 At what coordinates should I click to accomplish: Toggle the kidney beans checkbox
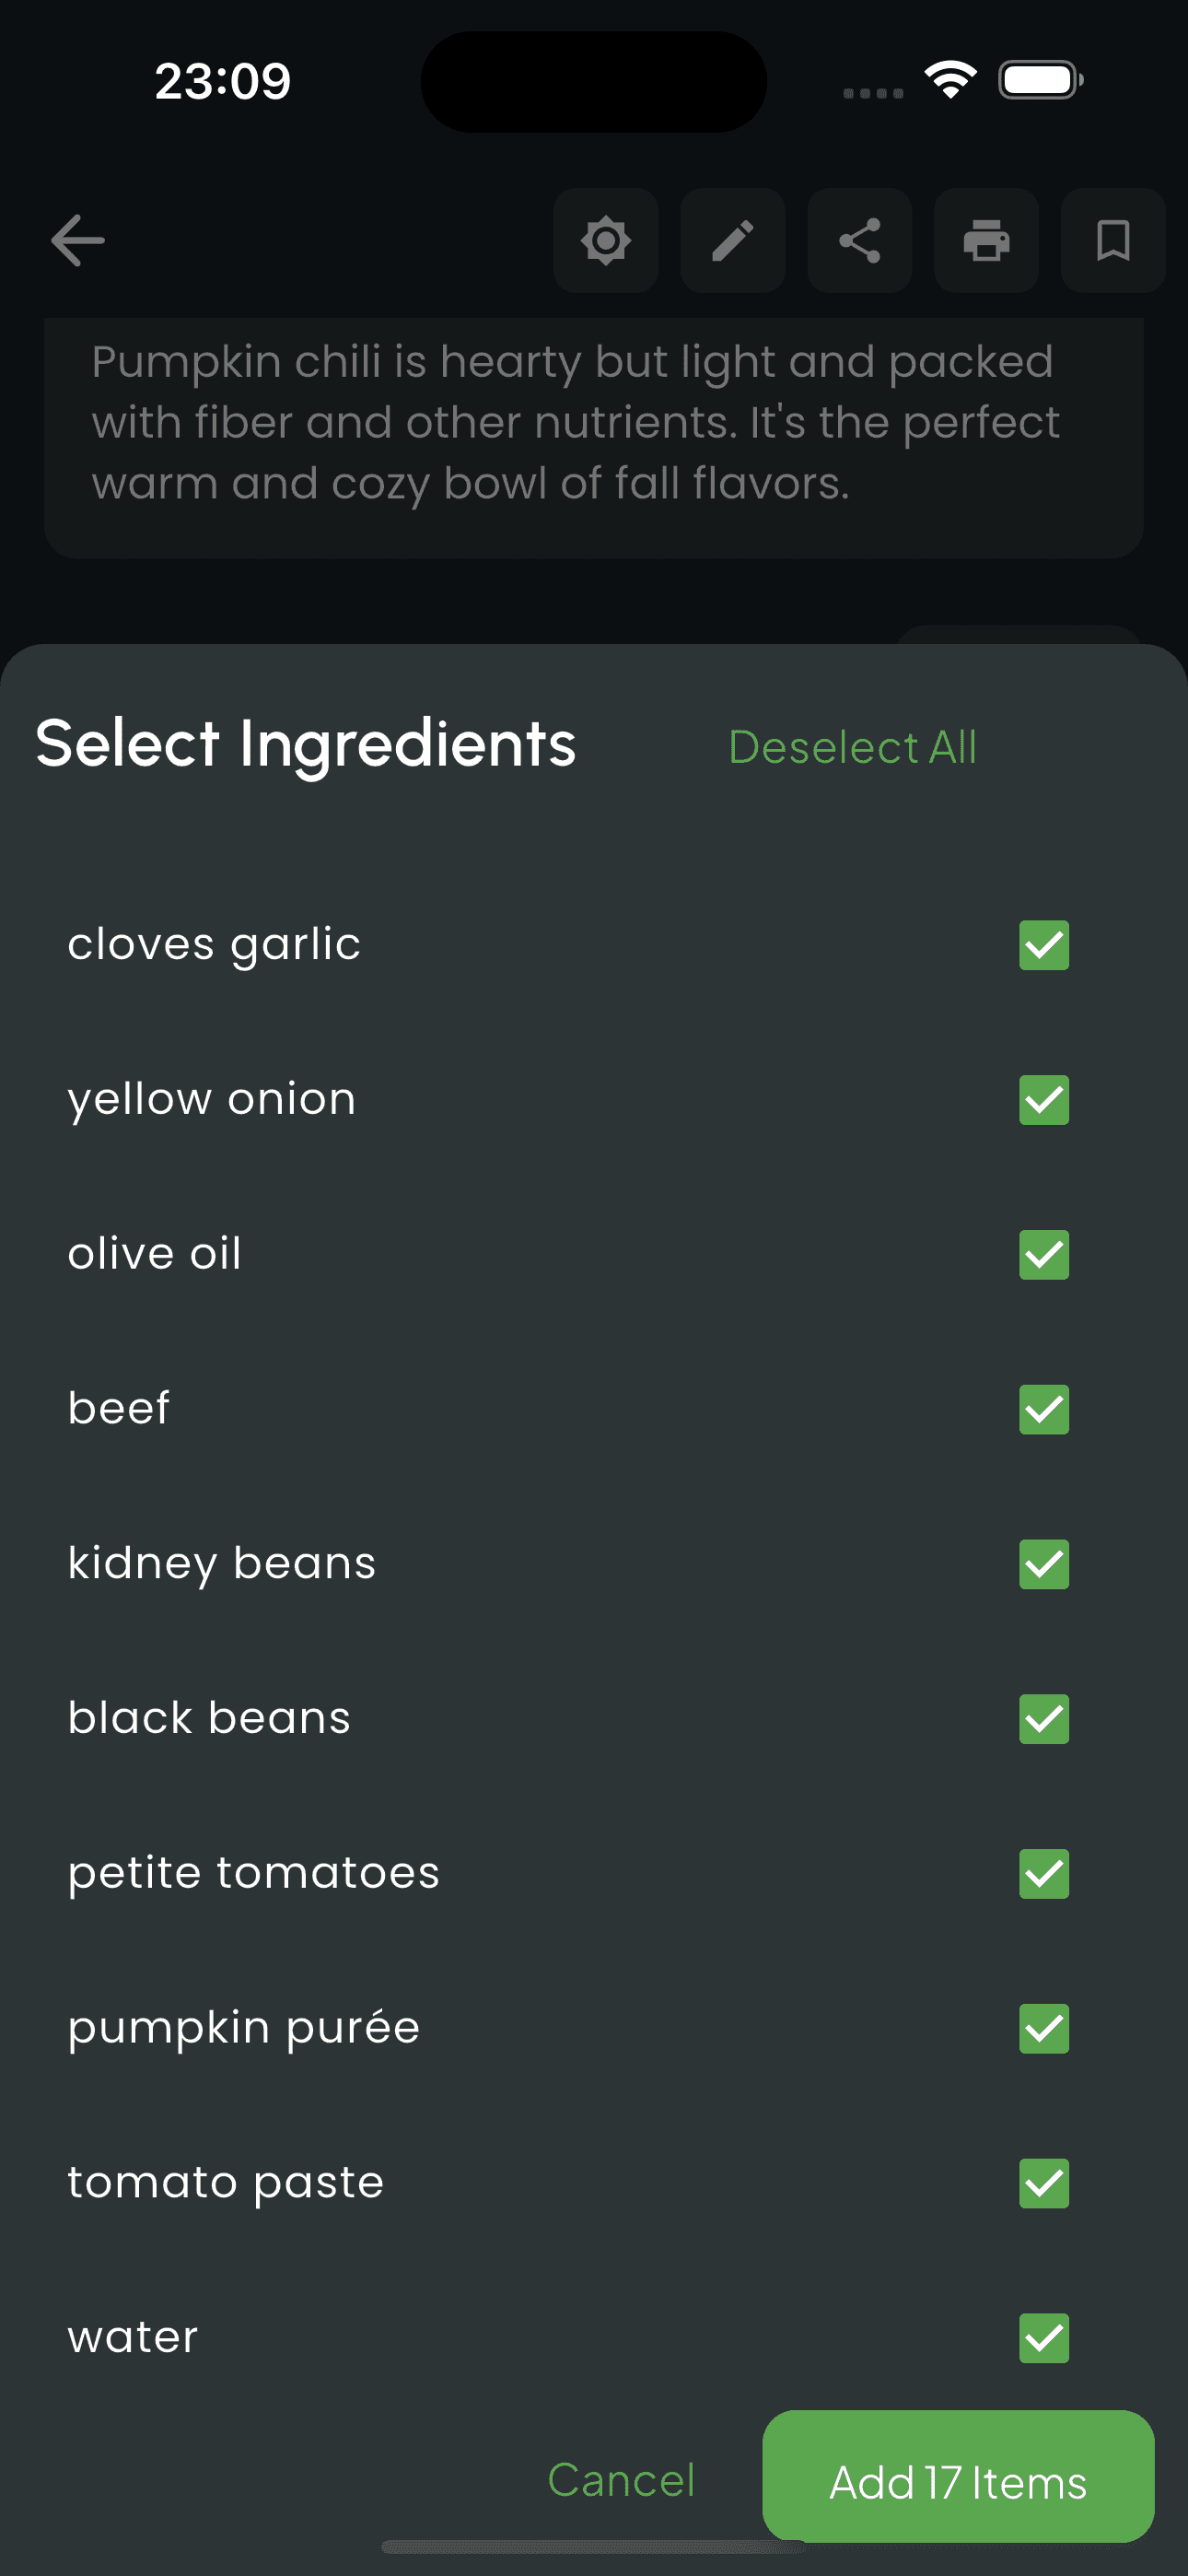[1043, 1564]
